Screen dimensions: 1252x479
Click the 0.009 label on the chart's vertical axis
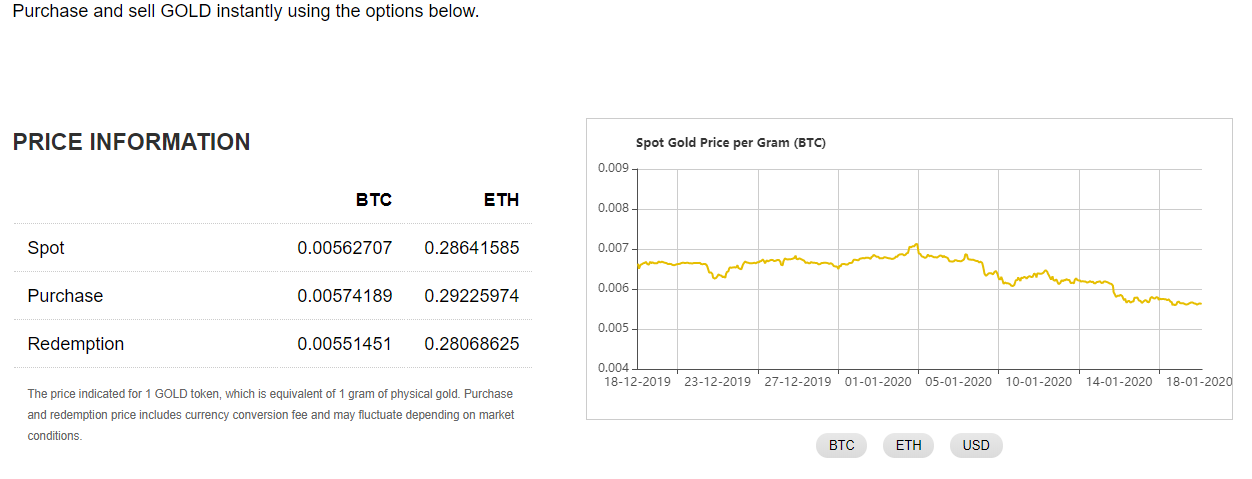[x=612, y=168]
